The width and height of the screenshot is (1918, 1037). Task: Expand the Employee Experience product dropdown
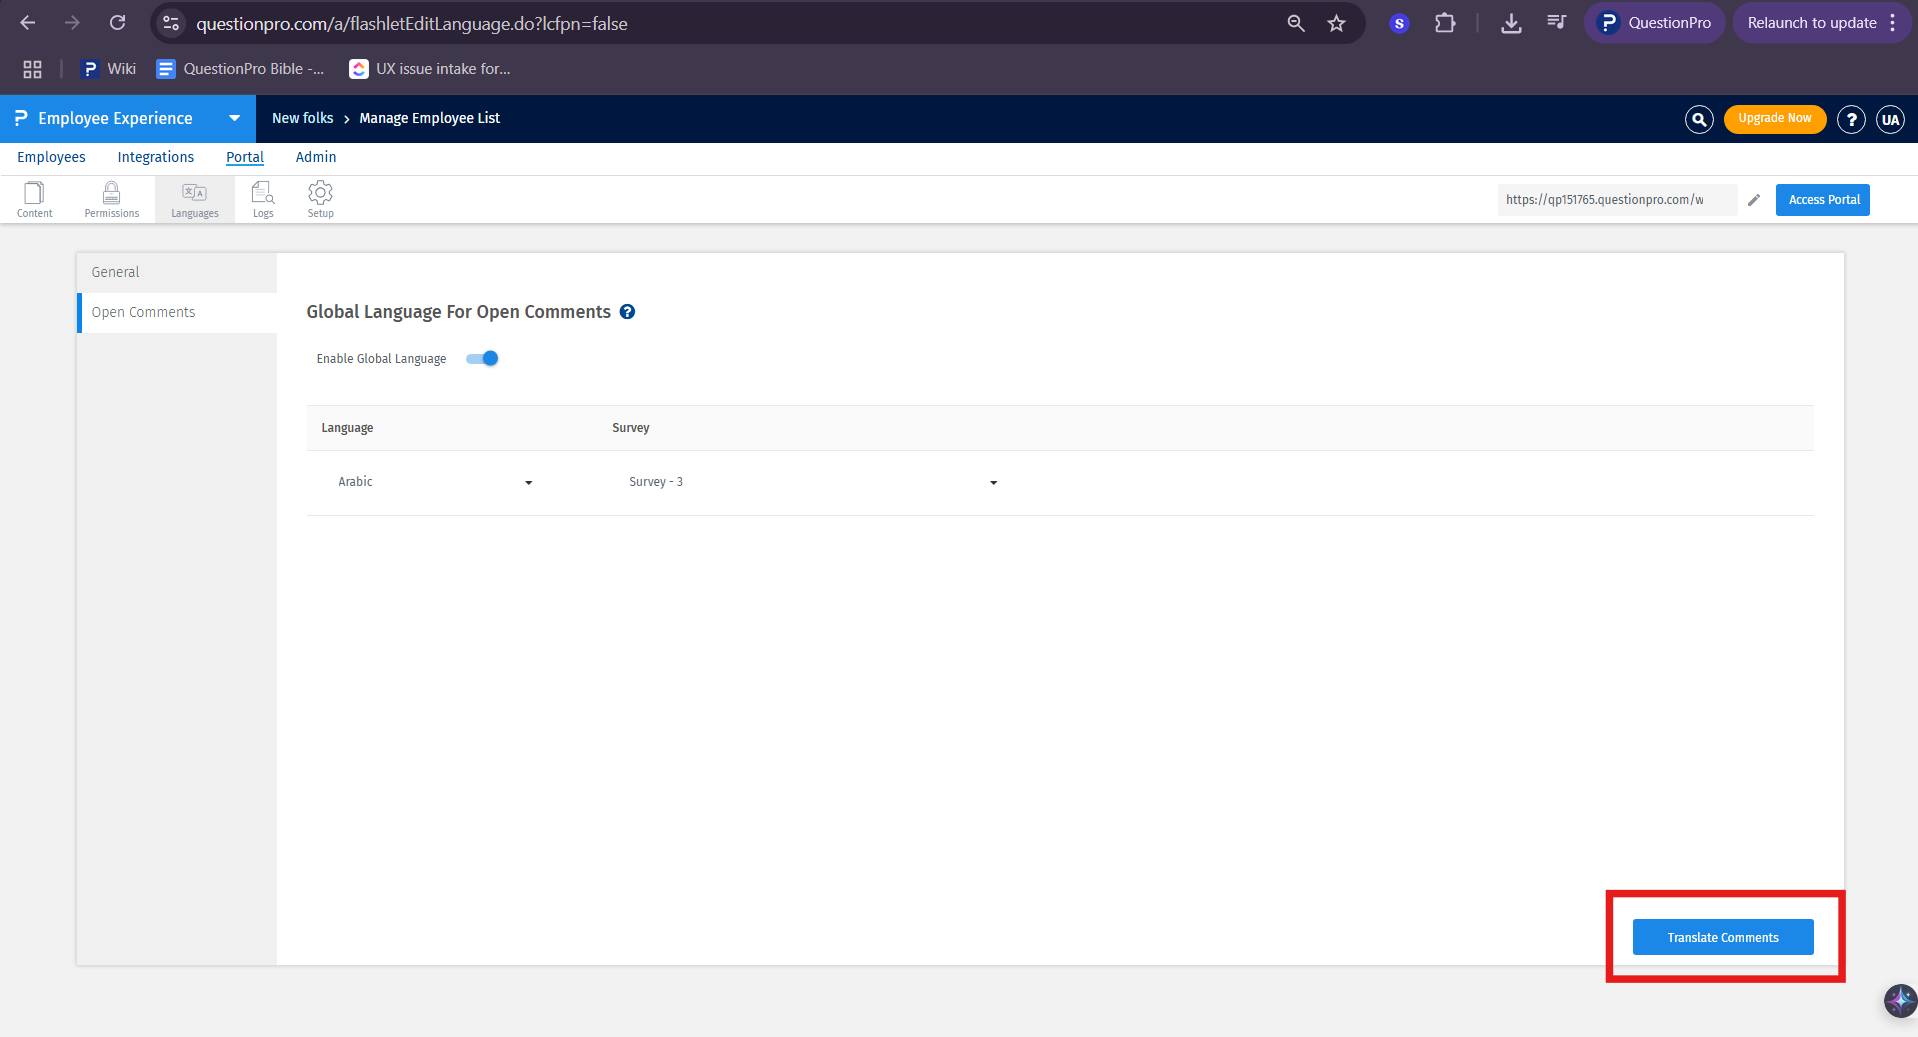tap(234, 118)
